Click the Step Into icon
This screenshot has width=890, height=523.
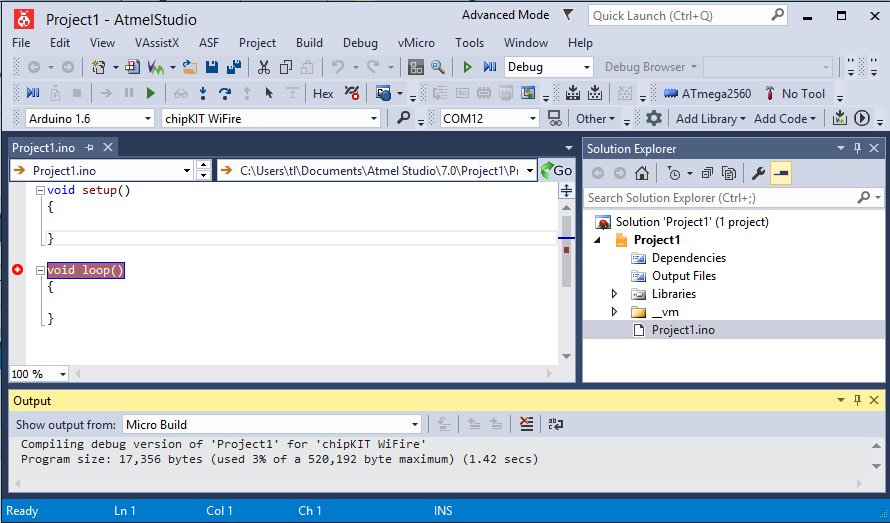coord(203,93)
